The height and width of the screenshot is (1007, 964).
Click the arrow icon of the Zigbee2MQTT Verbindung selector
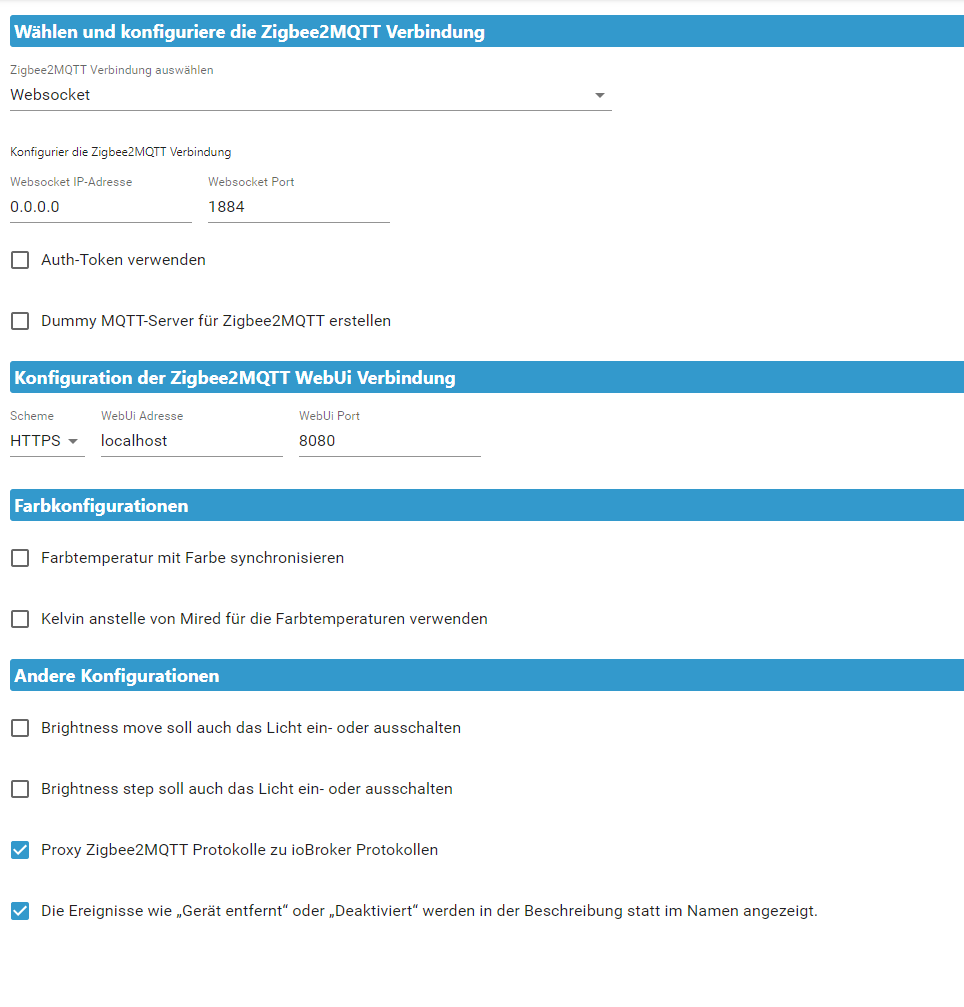600,95
